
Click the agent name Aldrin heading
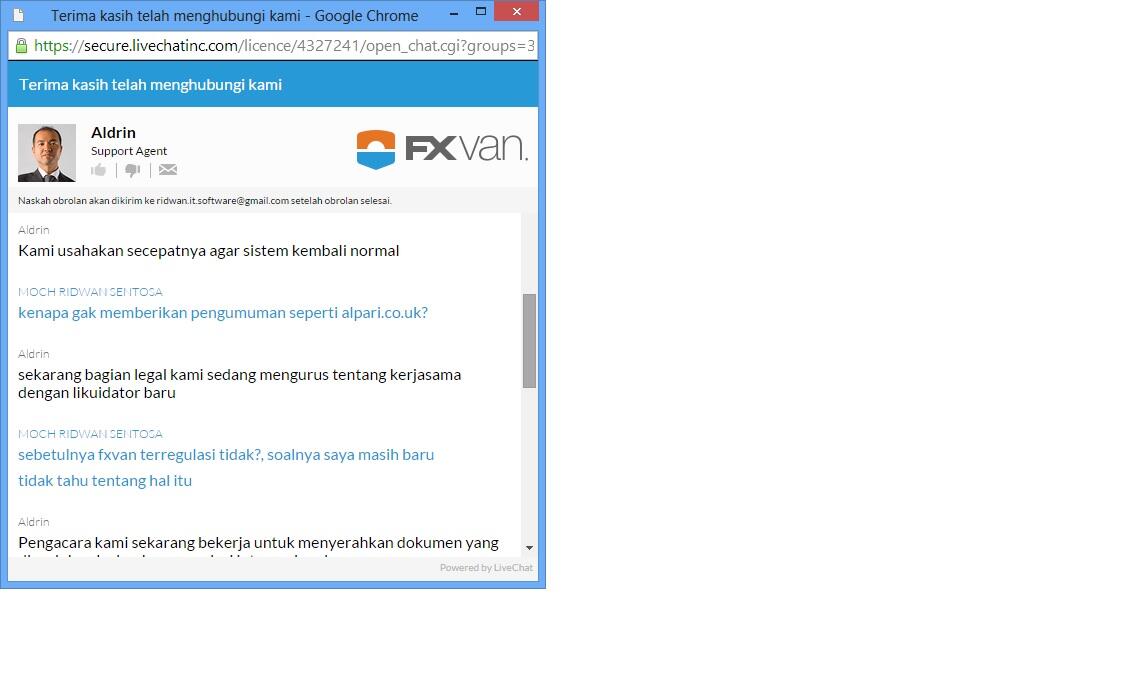point(113,132)
